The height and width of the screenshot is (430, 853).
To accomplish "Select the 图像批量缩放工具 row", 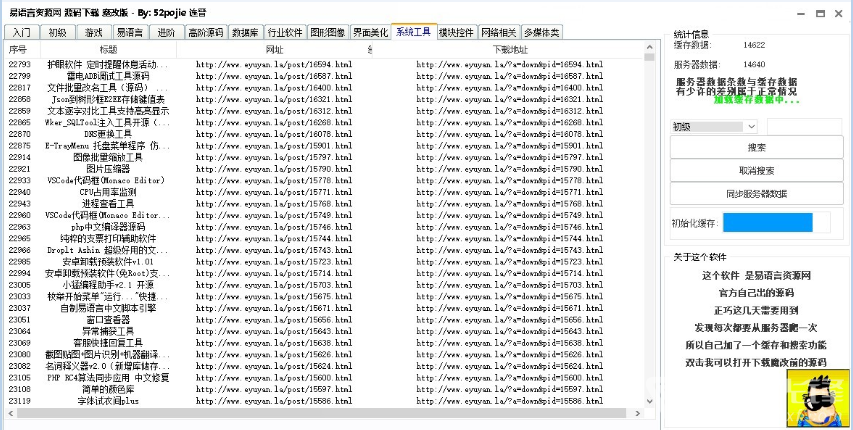I will point(324,157).
